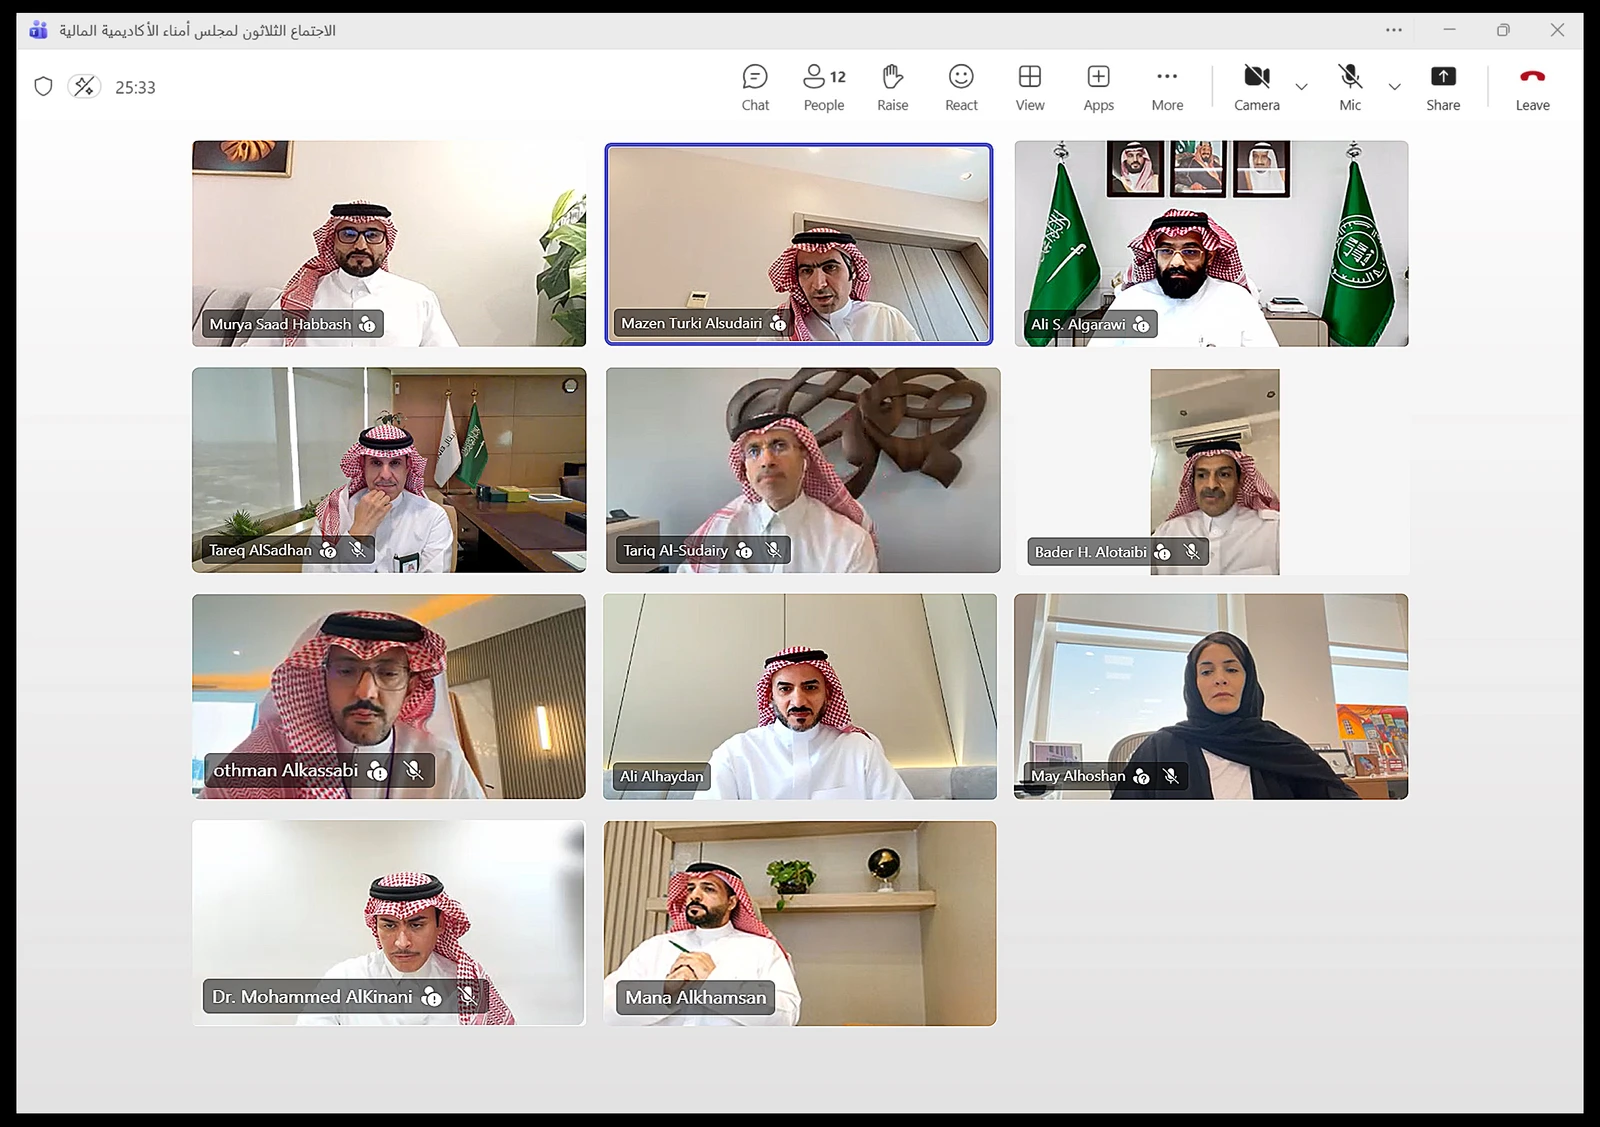Share your screen content
Viewport: 1600px width, 1127px height.
click(1443, 88)
